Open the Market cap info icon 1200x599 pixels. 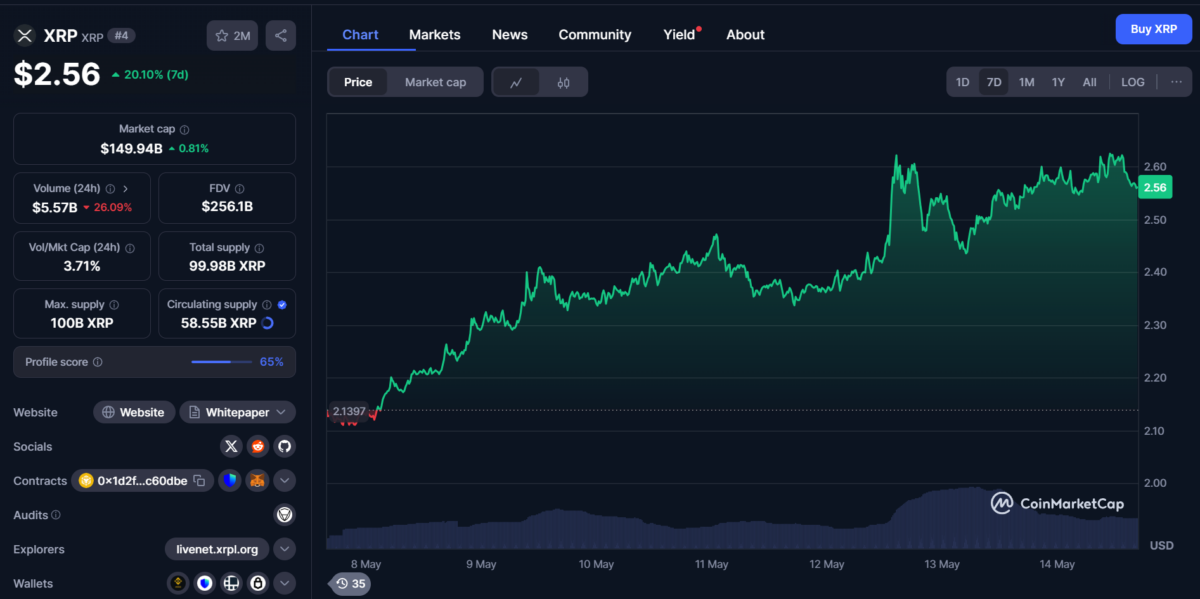(x=185, y=130)
